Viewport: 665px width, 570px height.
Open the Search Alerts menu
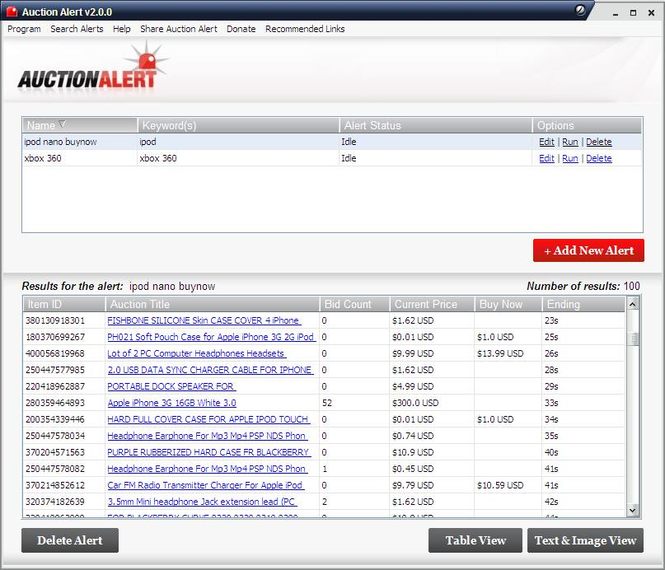pyautogui.click(x=77, y=29)
